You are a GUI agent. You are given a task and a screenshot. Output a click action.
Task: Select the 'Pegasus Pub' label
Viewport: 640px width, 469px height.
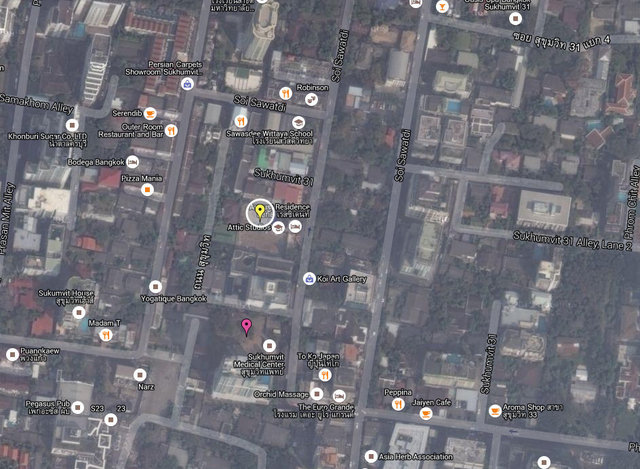48,404
